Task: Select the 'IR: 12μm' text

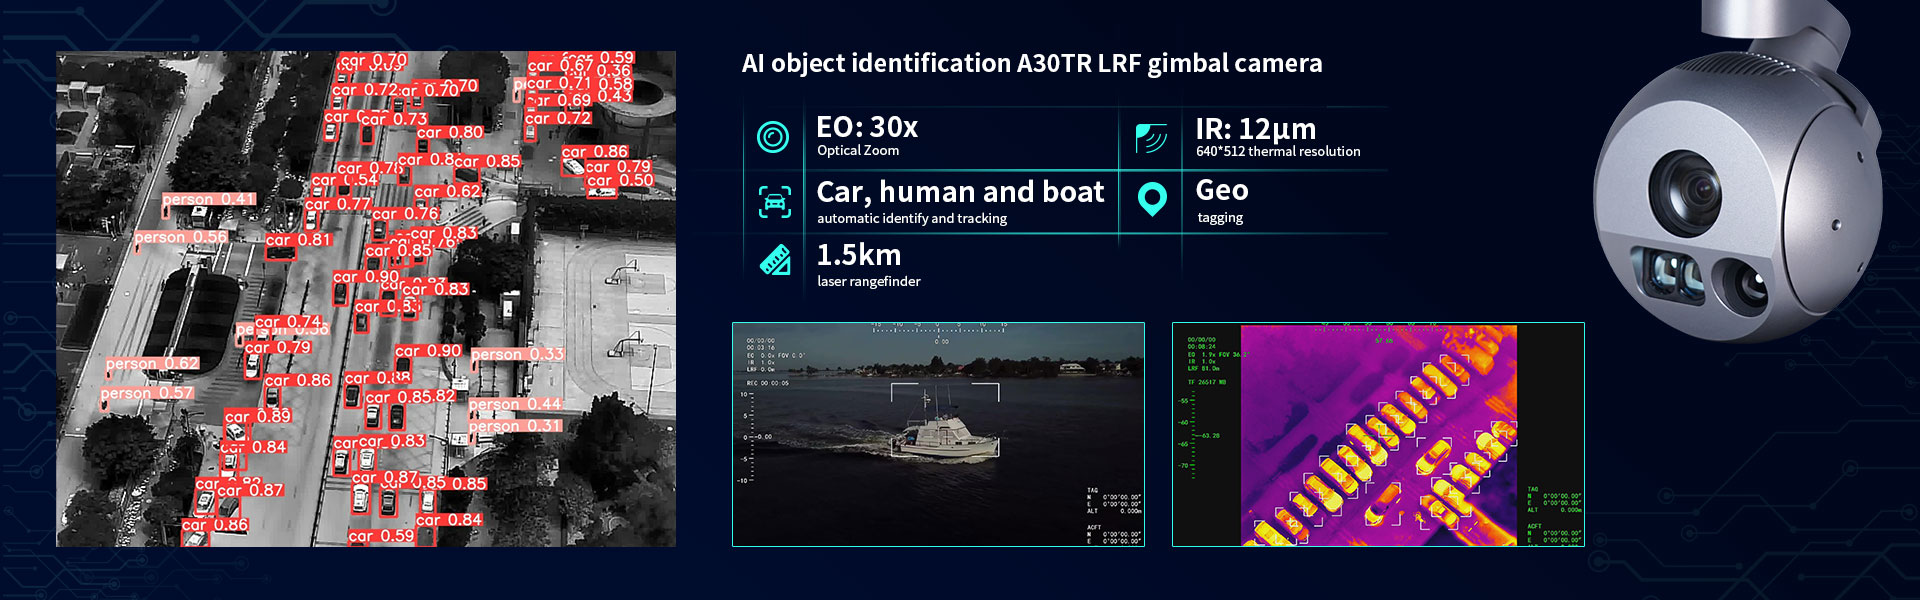Action: pyautogui.click(x=1255, y=129)
